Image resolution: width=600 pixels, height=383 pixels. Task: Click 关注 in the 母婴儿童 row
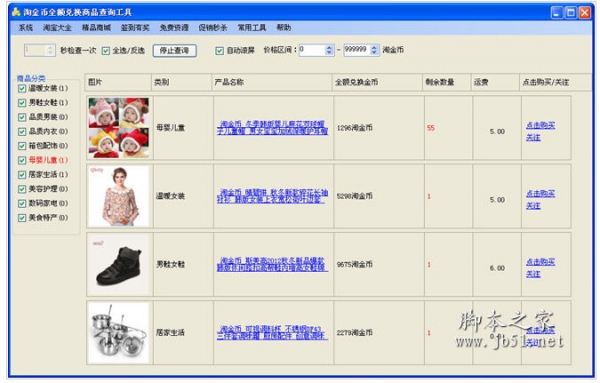click(533, 137)
